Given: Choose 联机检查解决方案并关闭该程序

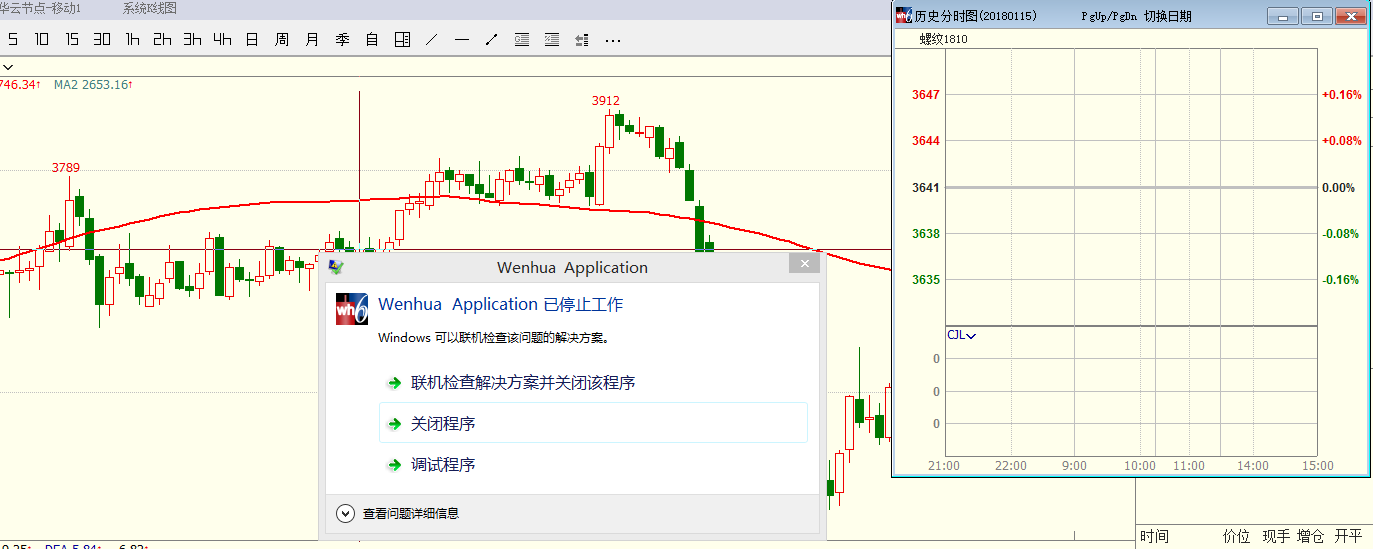Looking at the screenshot, I should coord(522,383).
